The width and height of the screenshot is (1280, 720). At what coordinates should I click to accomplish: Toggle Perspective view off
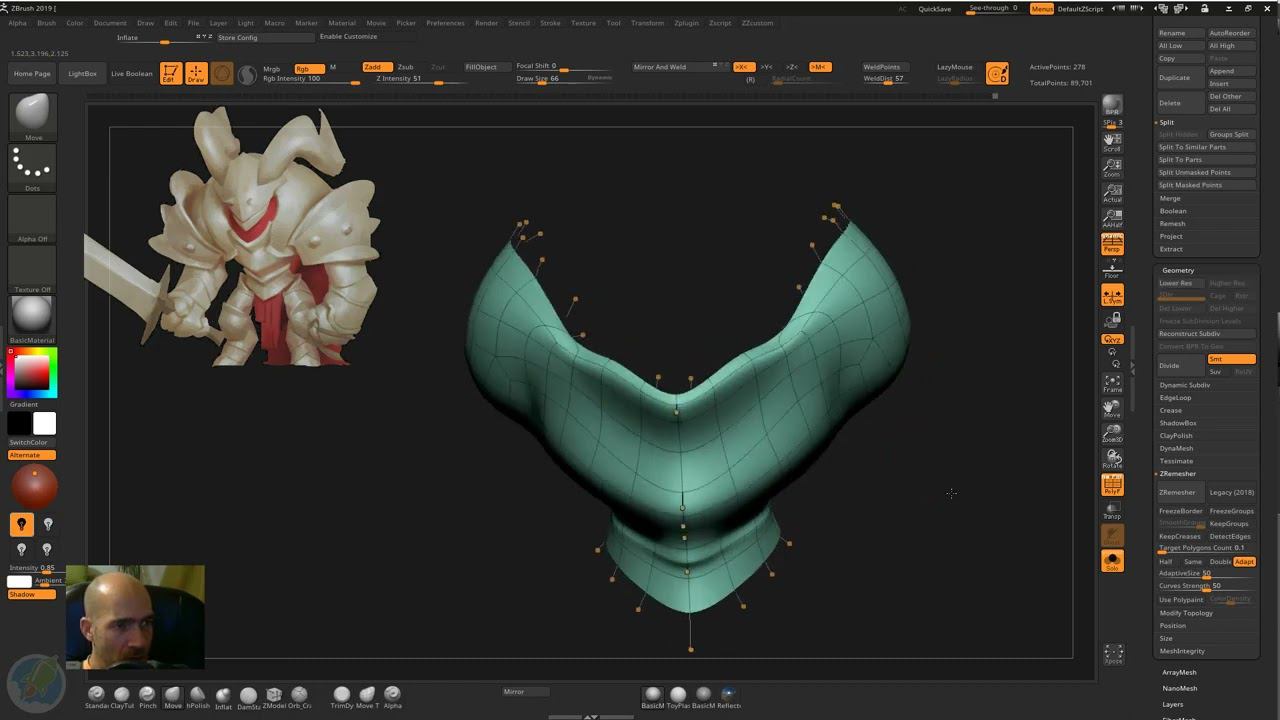1112,243
